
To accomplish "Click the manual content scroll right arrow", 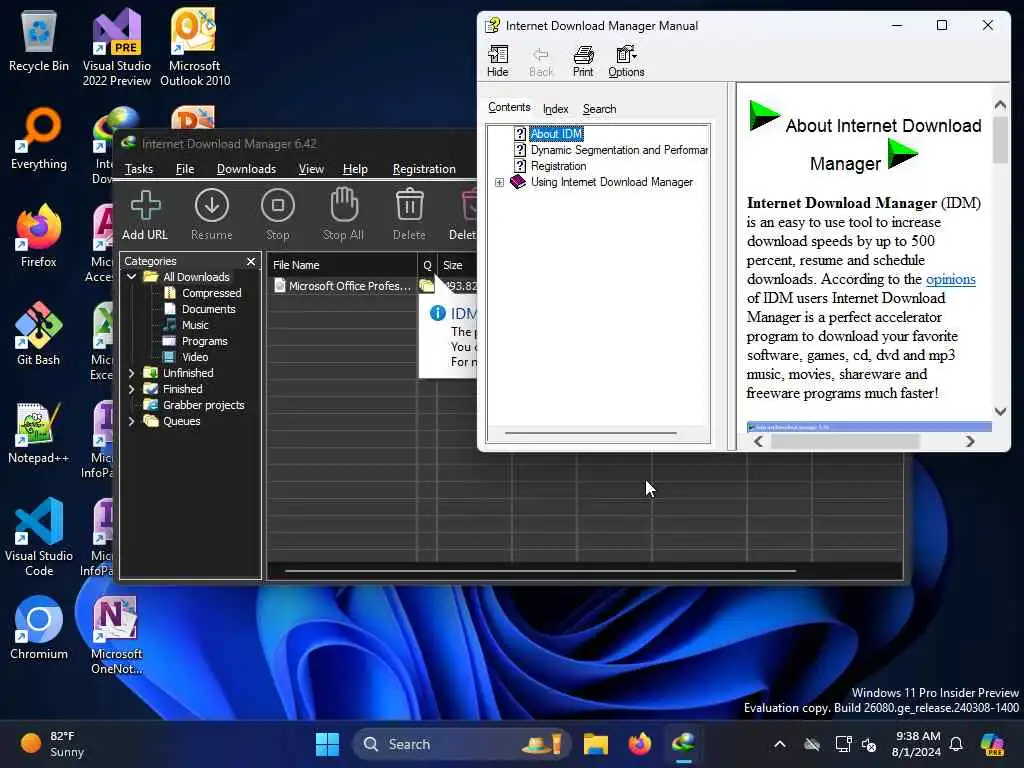I will pyautogui.click(x=970, y=441).
